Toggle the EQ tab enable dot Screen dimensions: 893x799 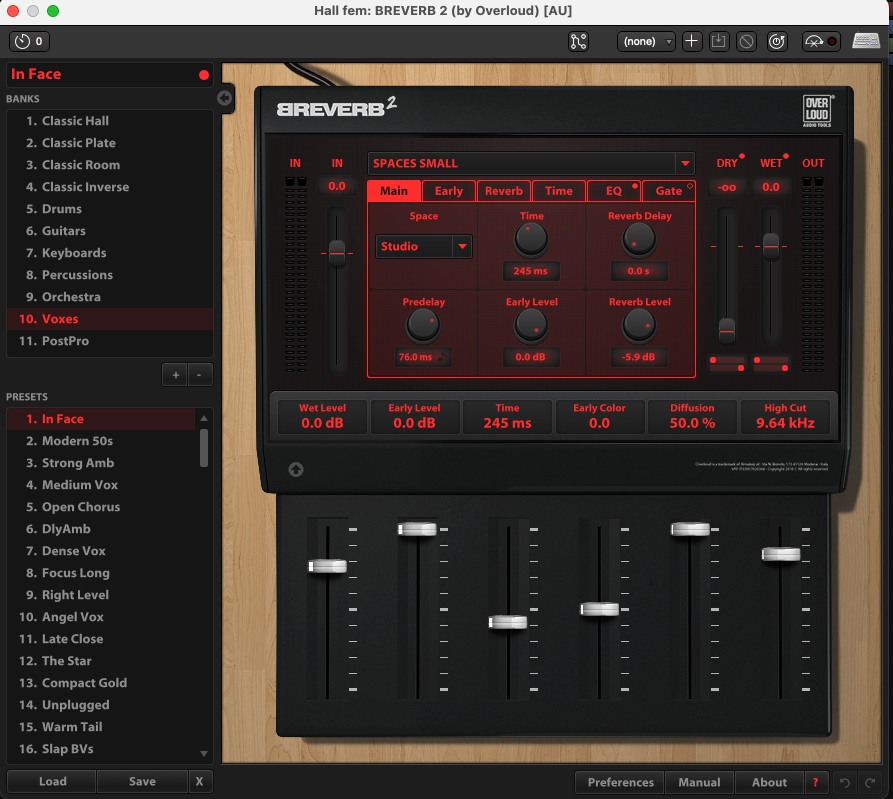[635, 186]
